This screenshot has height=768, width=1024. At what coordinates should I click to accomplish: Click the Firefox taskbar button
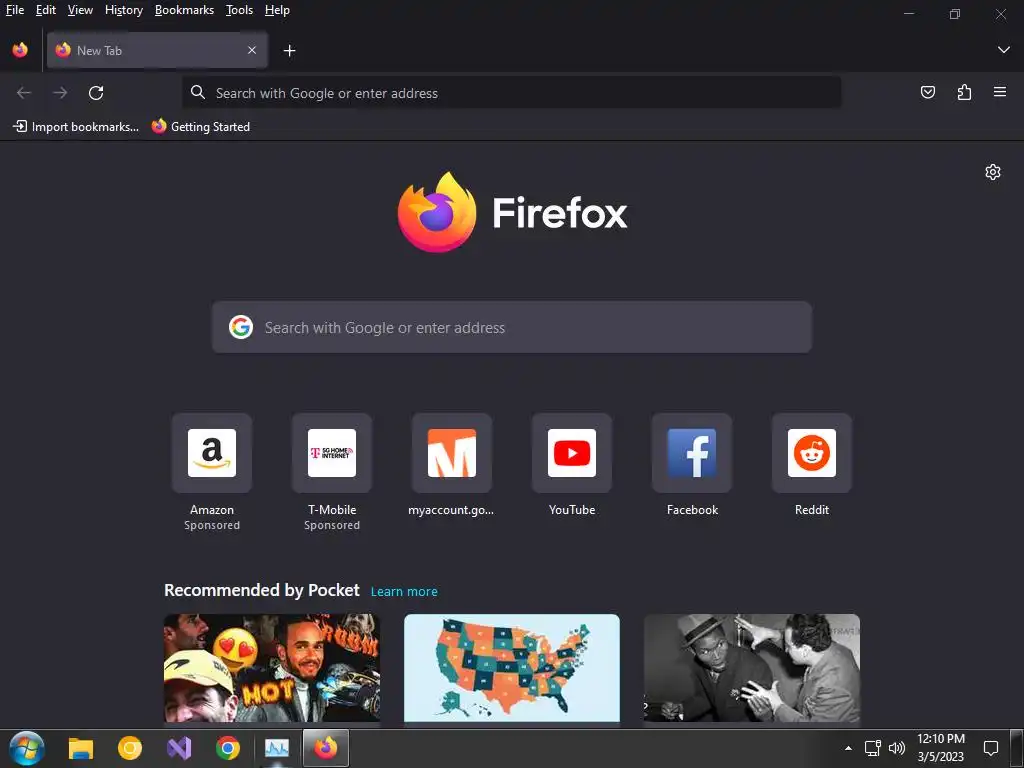tap(325, 748)
